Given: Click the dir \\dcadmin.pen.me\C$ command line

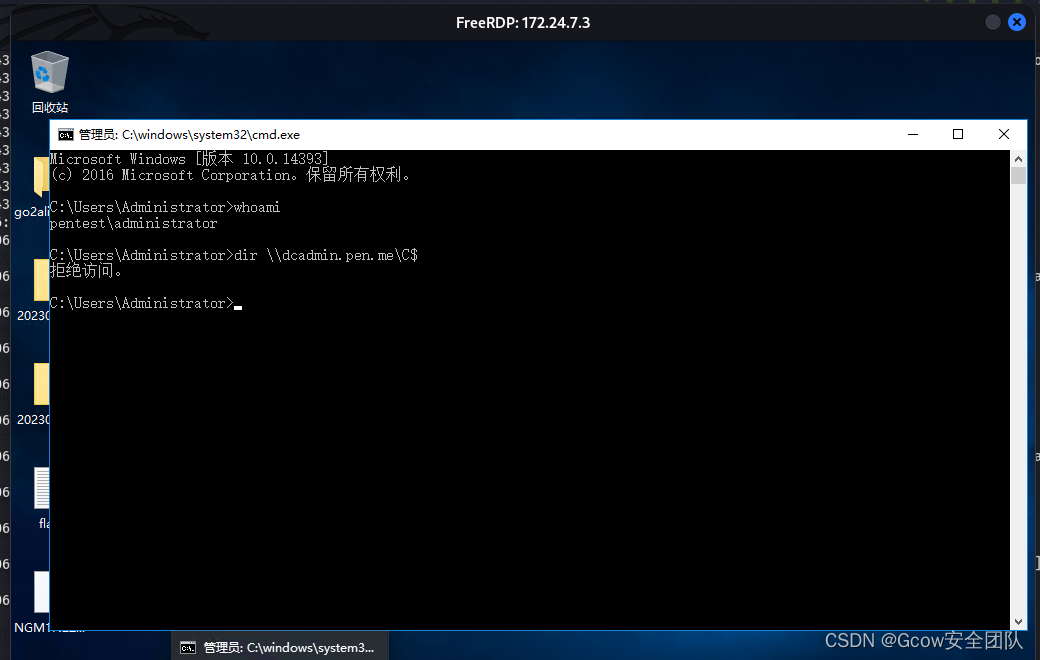Looking at the screenshot, I should pyautogui.click(x=234, y=255).
